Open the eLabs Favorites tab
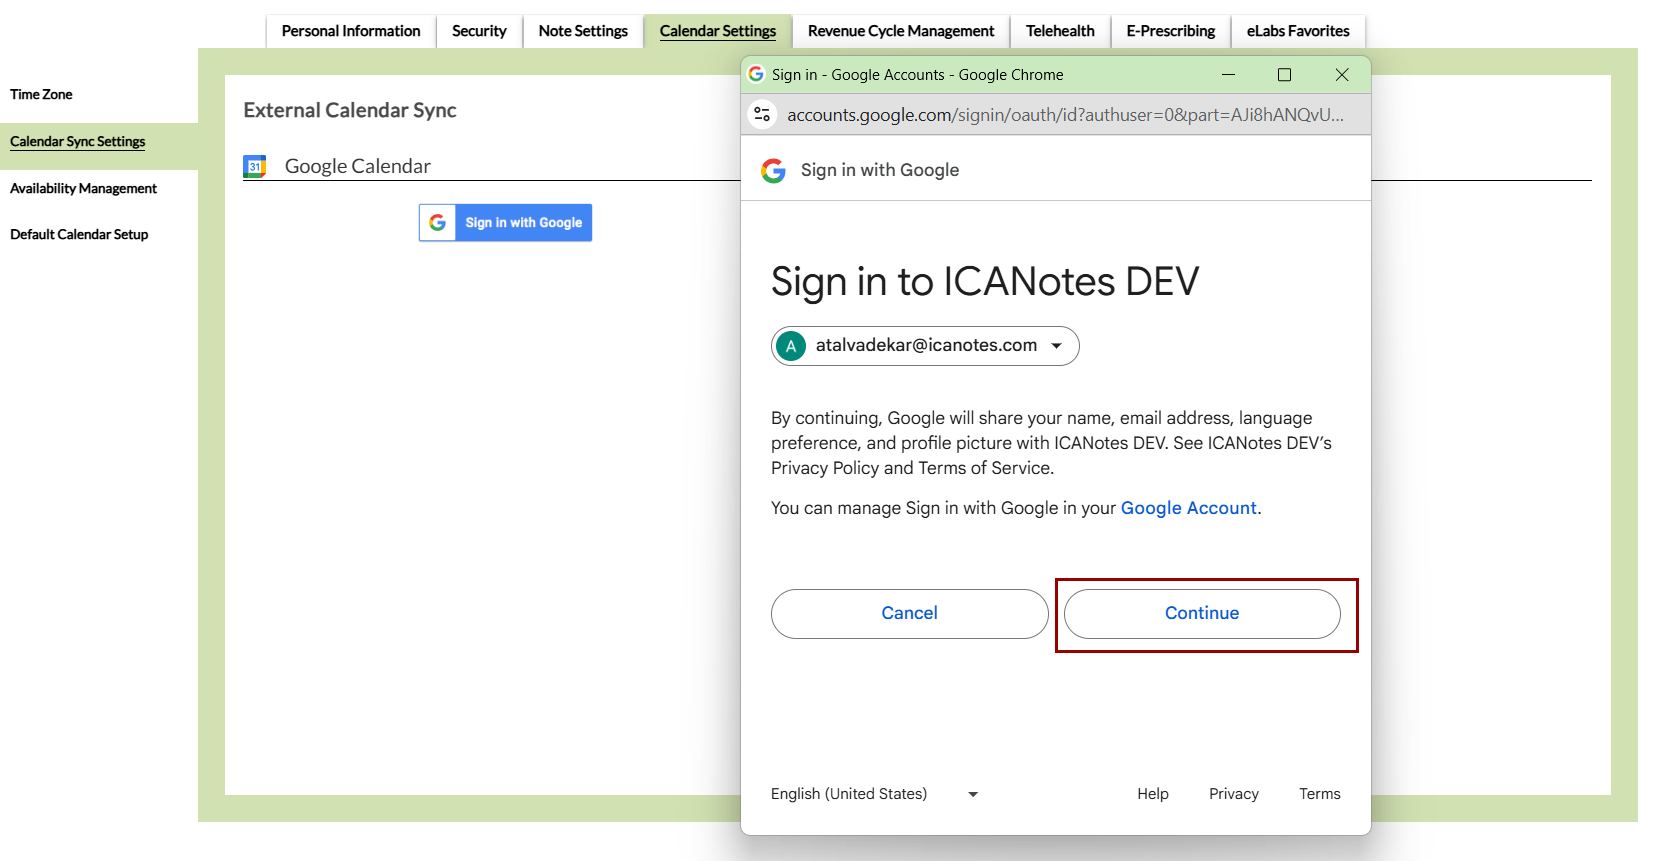 click(x=1298, y=31)
